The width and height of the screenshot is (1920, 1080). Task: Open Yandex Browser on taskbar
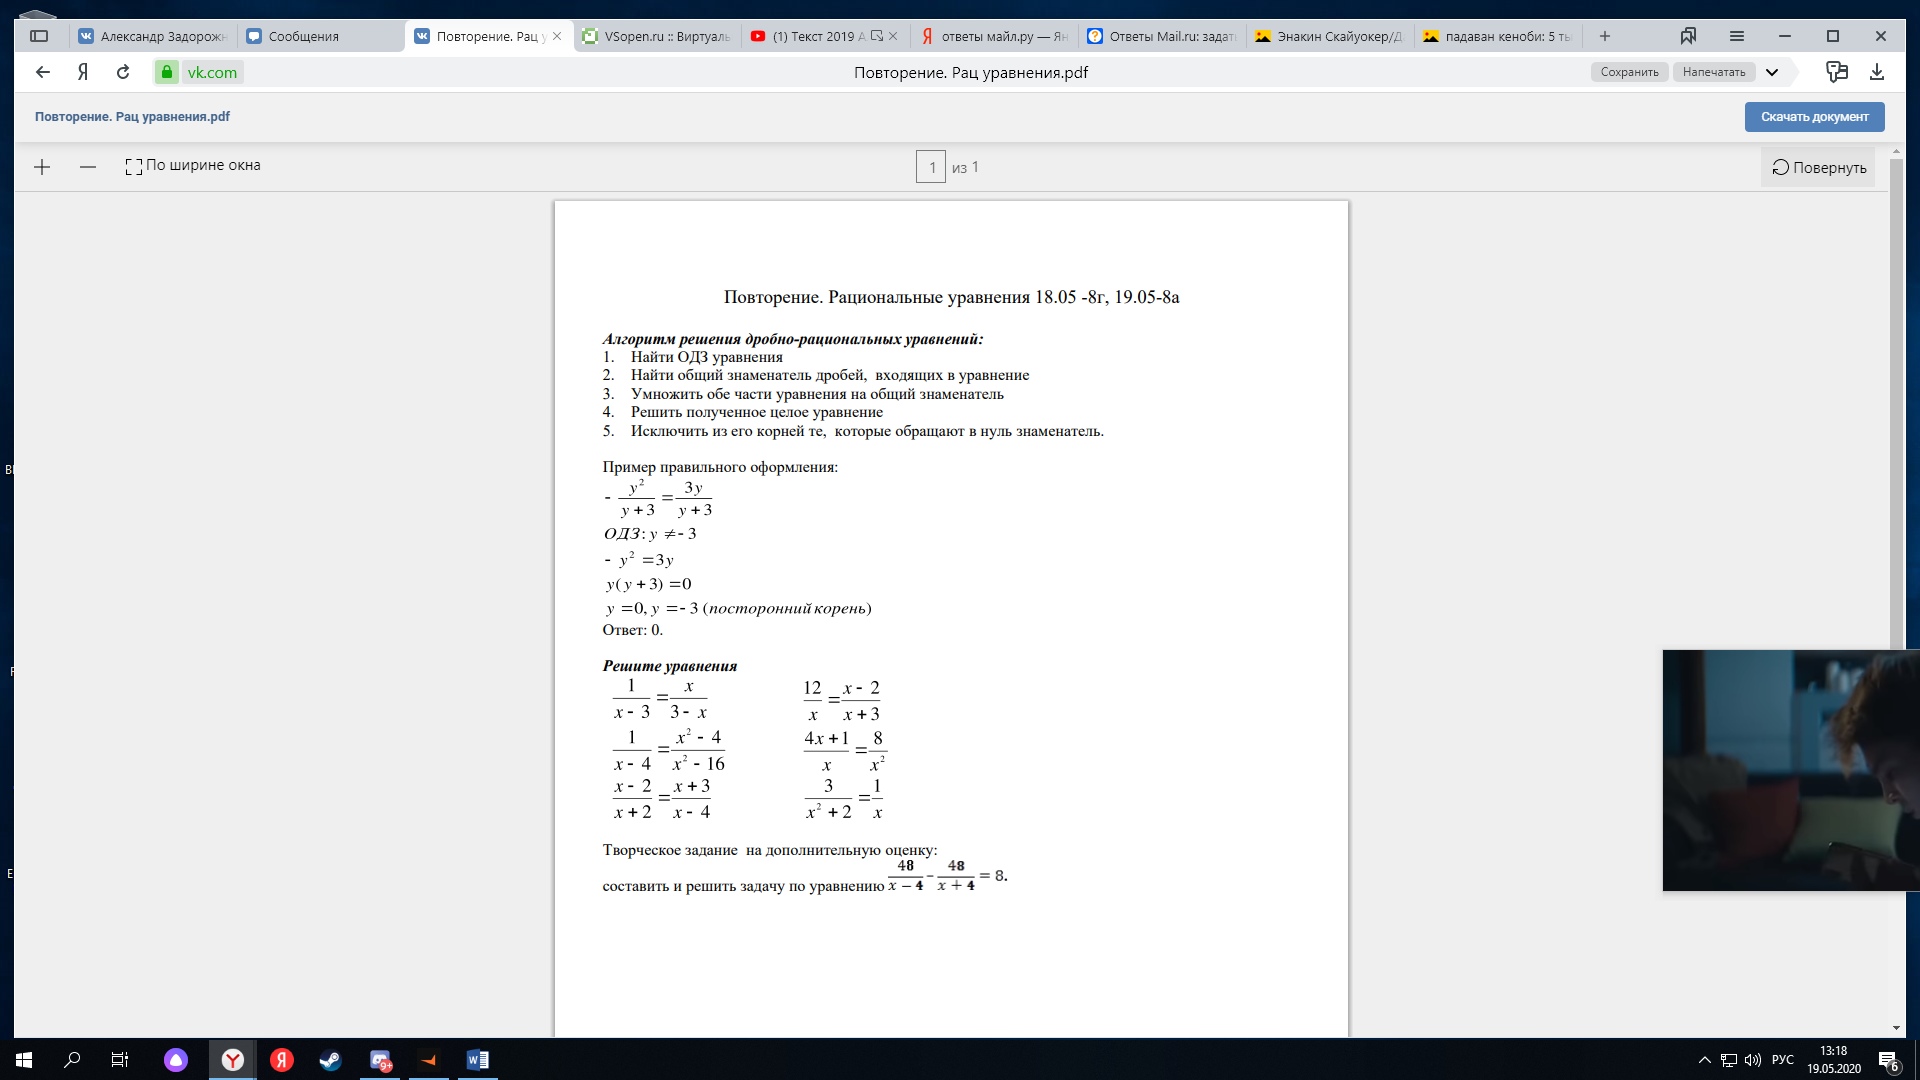pos(233,1060)
